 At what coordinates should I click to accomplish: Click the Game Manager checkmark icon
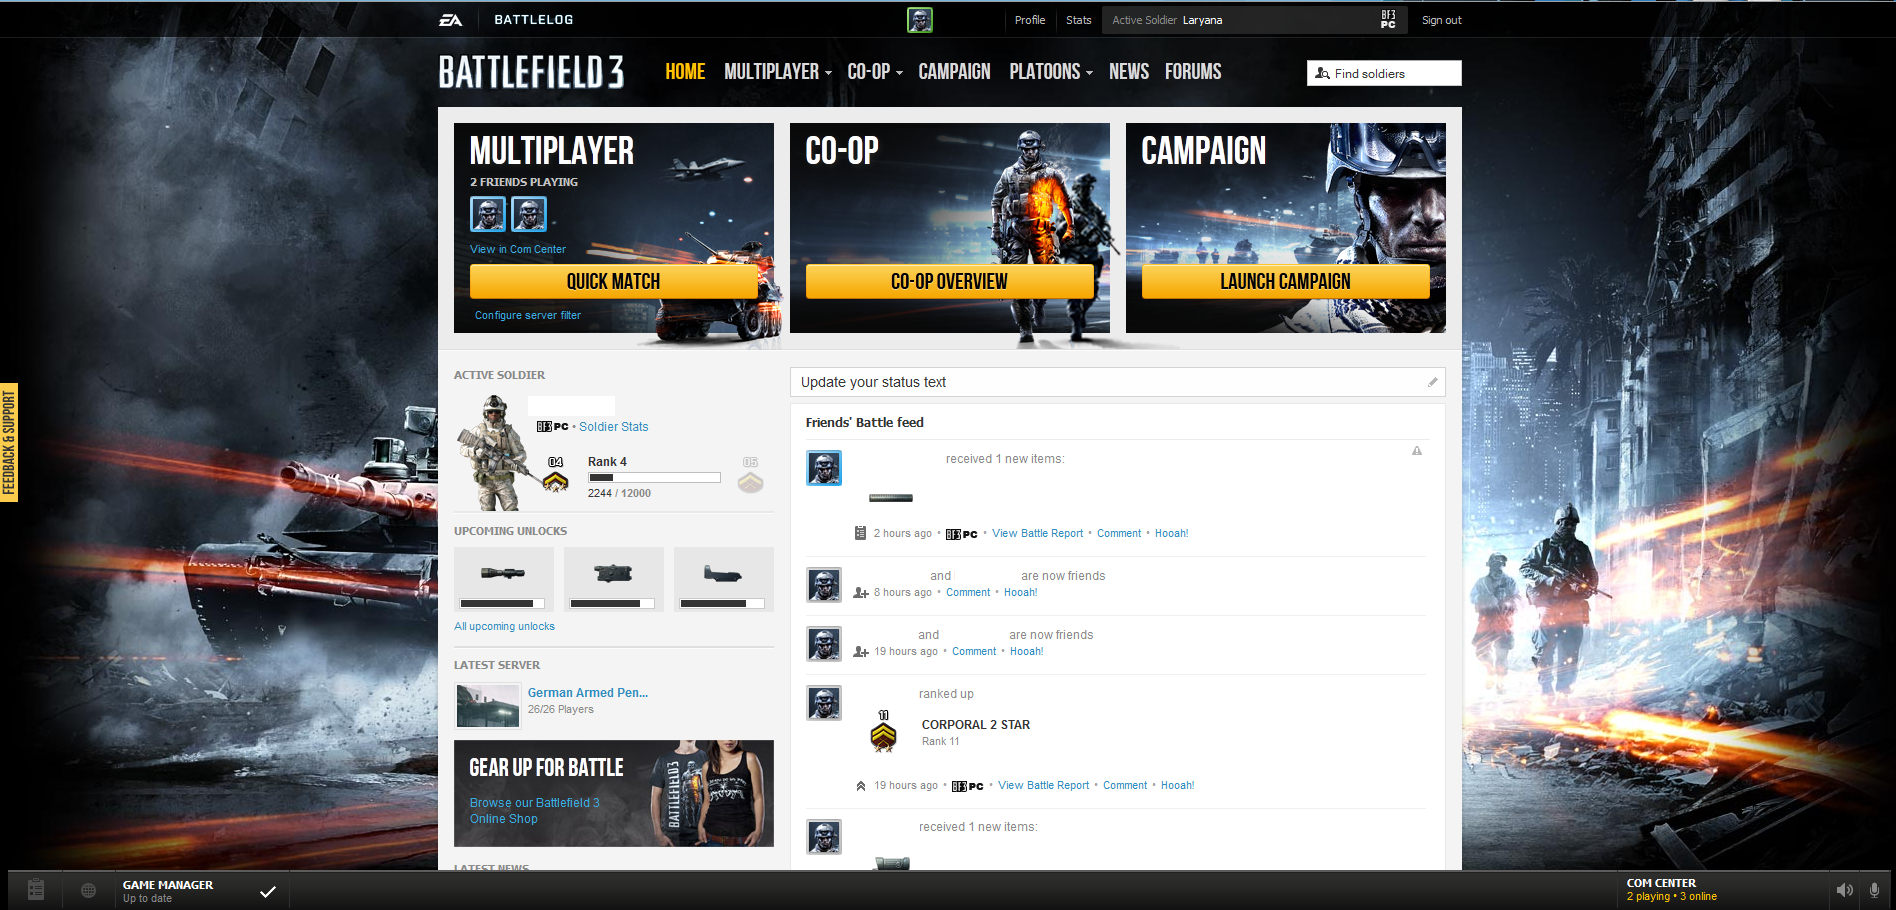pyautogui.click(x=268, y=891)
